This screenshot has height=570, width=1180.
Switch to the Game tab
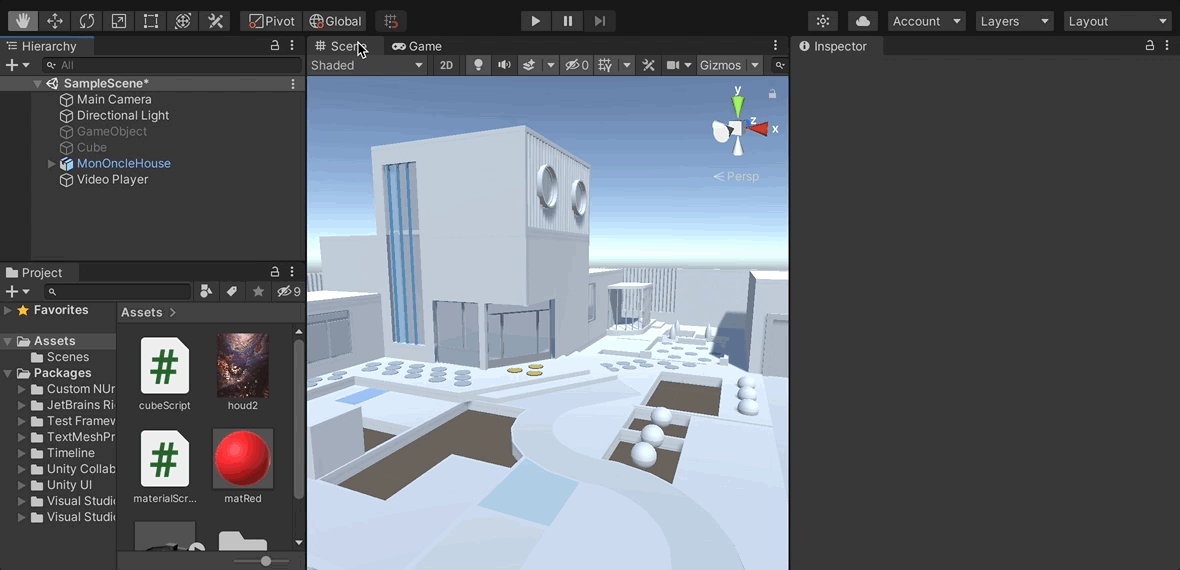[x=417, y=46]
